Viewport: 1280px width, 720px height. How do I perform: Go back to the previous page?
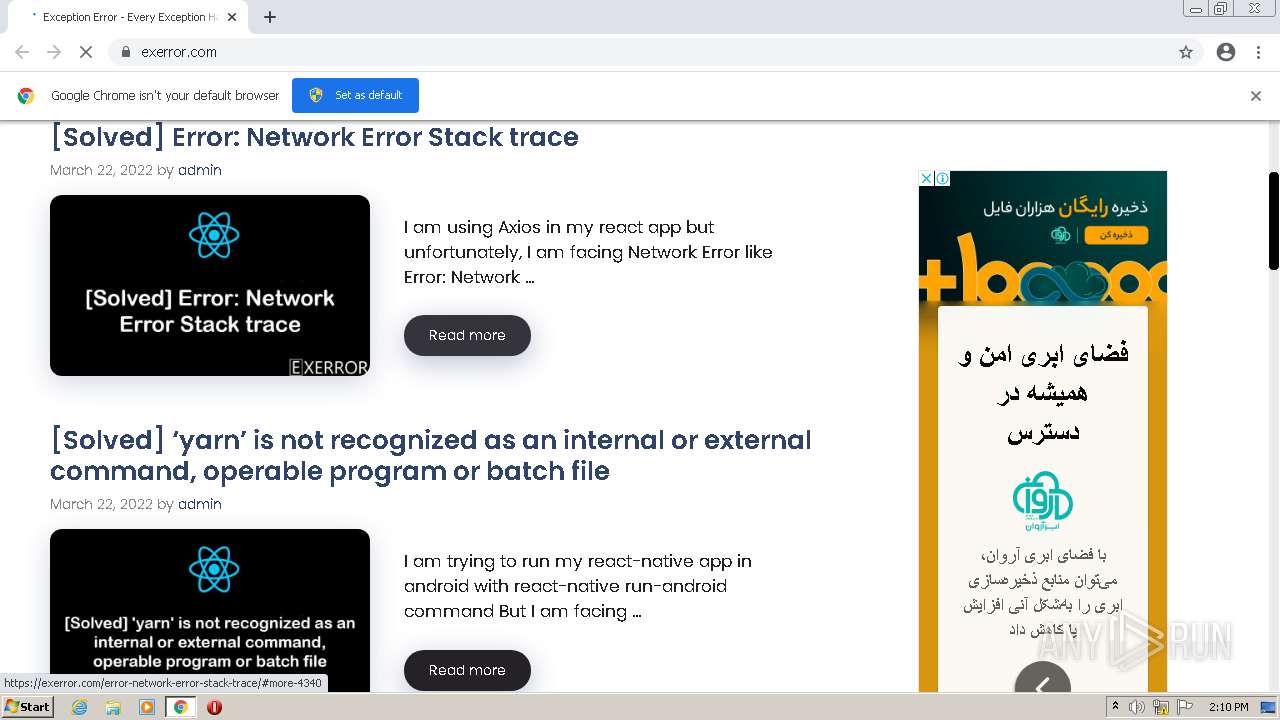click(x=22, y=52)
